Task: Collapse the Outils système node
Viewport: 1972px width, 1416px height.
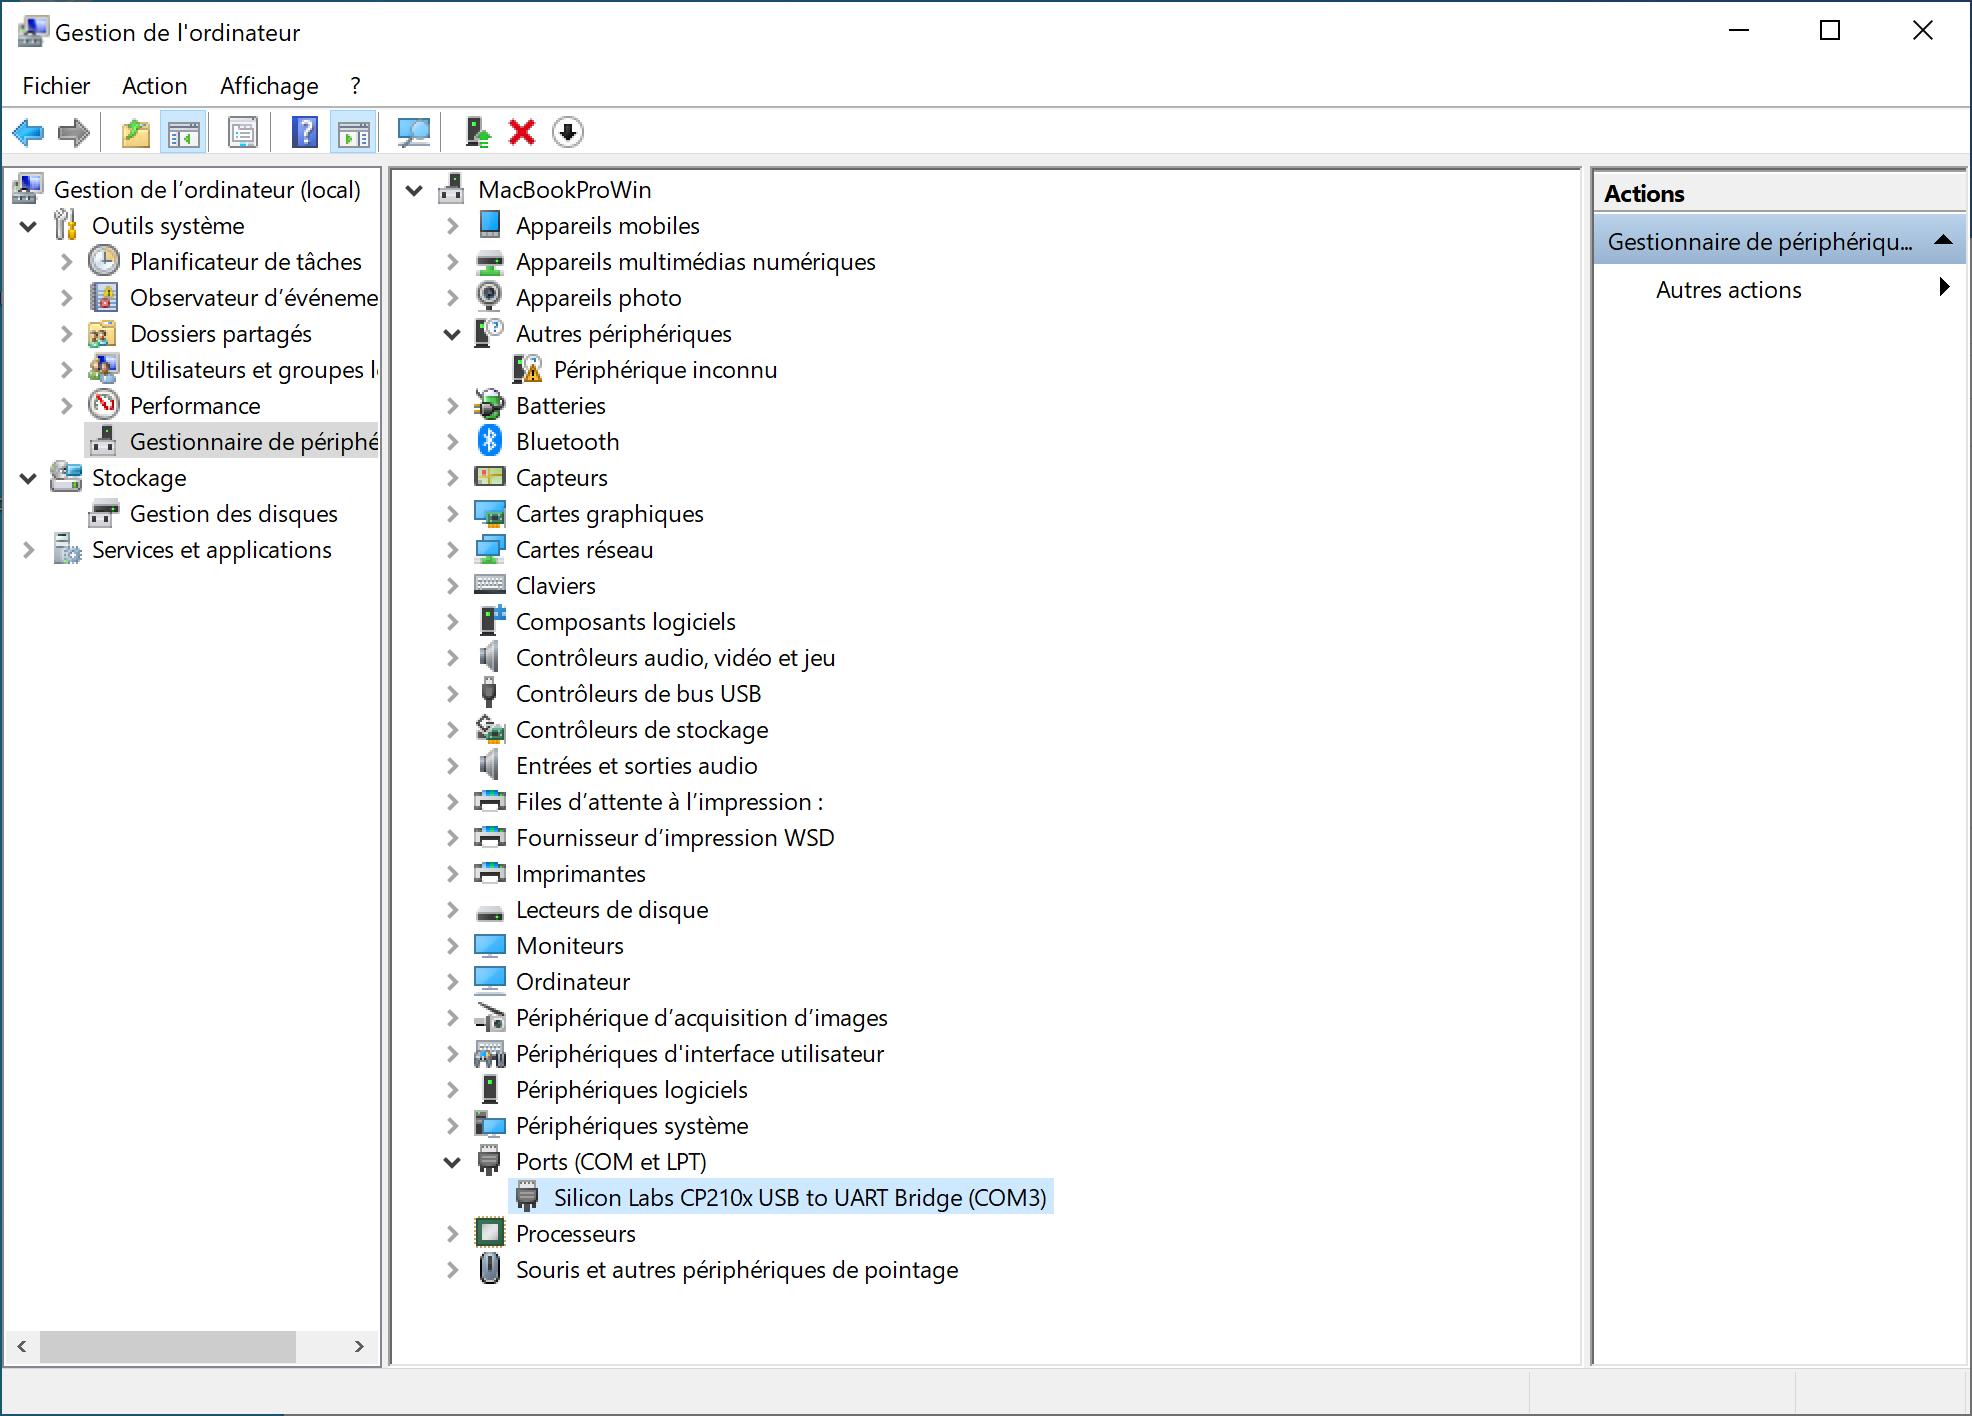Action: pyautogui.click(x=29, y=226)
